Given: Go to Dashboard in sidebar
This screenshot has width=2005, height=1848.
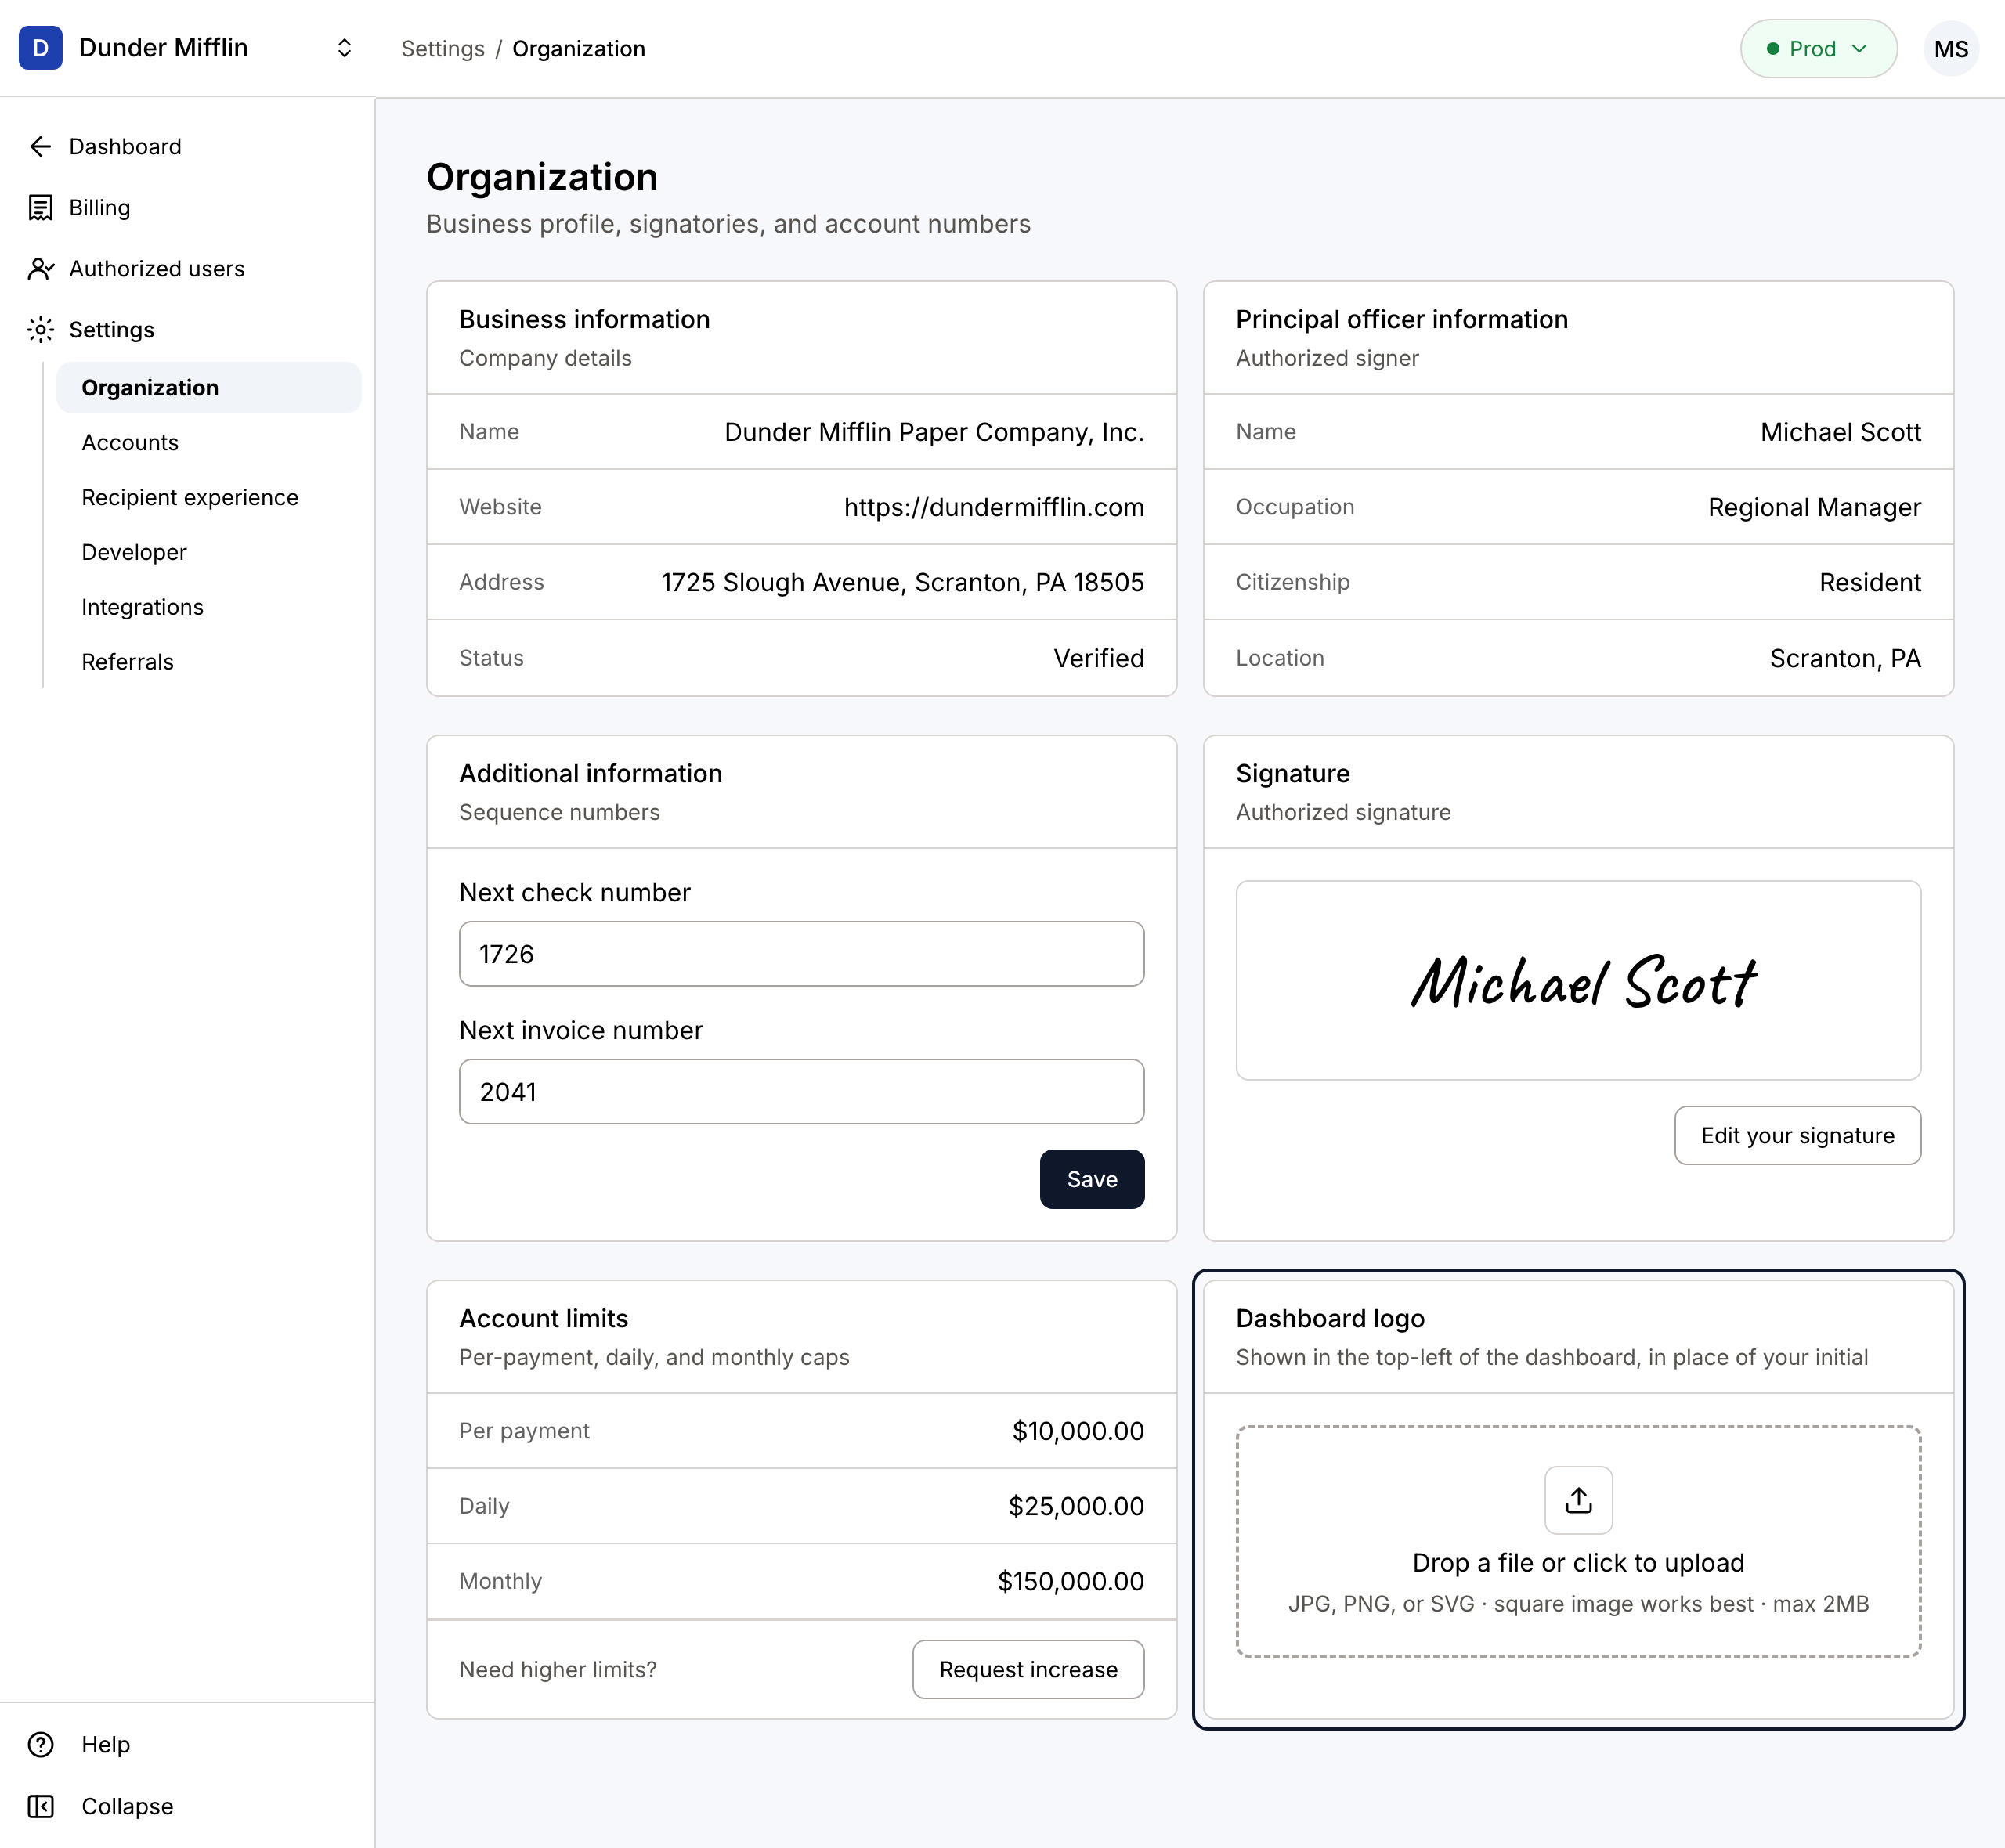Looking at the screenshot, I should 125,147.
